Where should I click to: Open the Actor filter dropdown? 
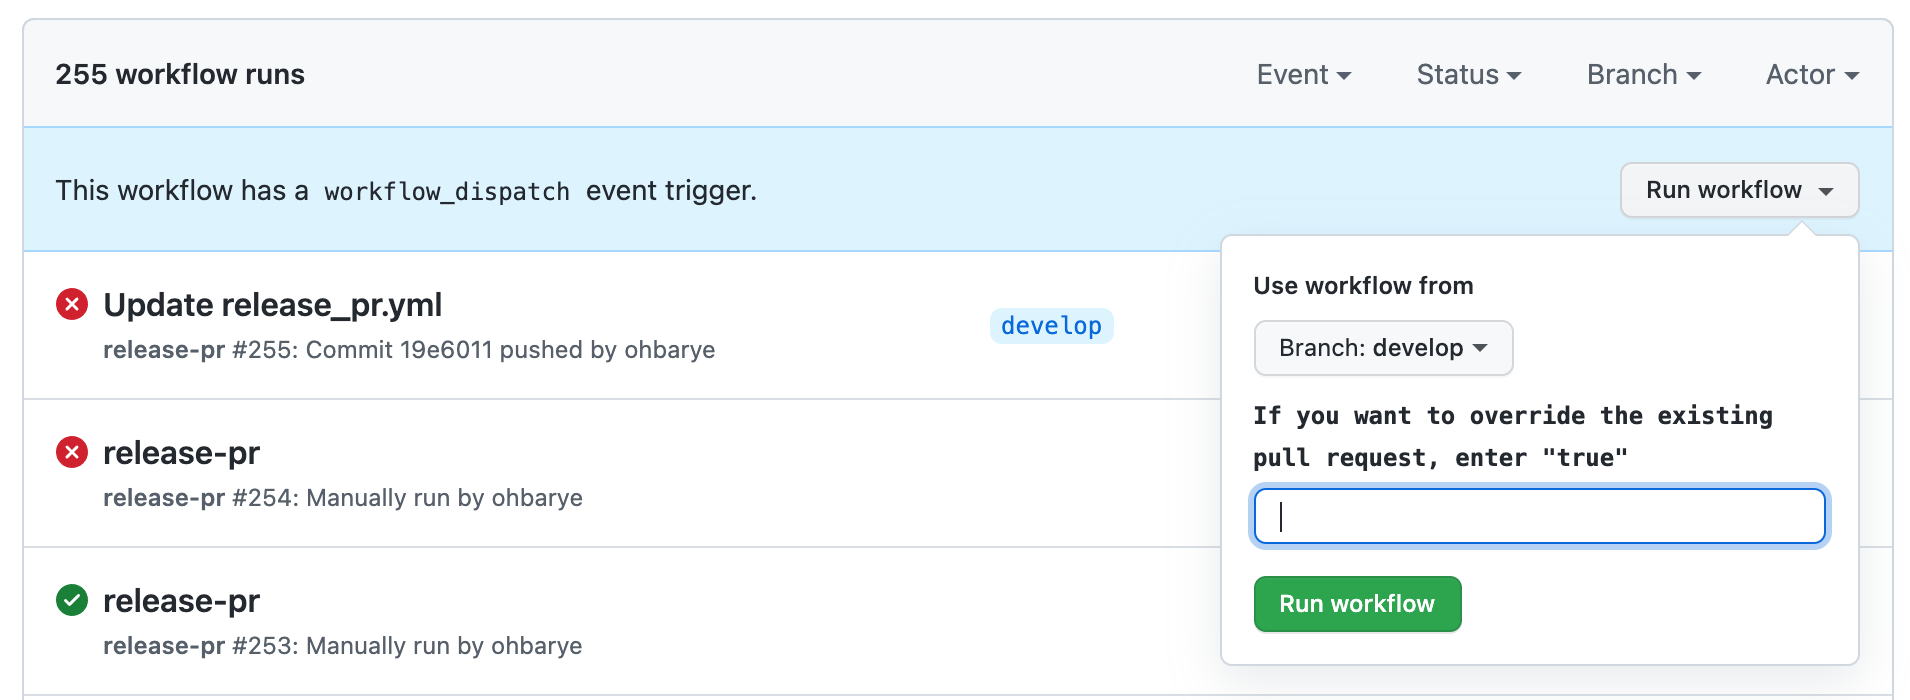[x=1812, y=75]
